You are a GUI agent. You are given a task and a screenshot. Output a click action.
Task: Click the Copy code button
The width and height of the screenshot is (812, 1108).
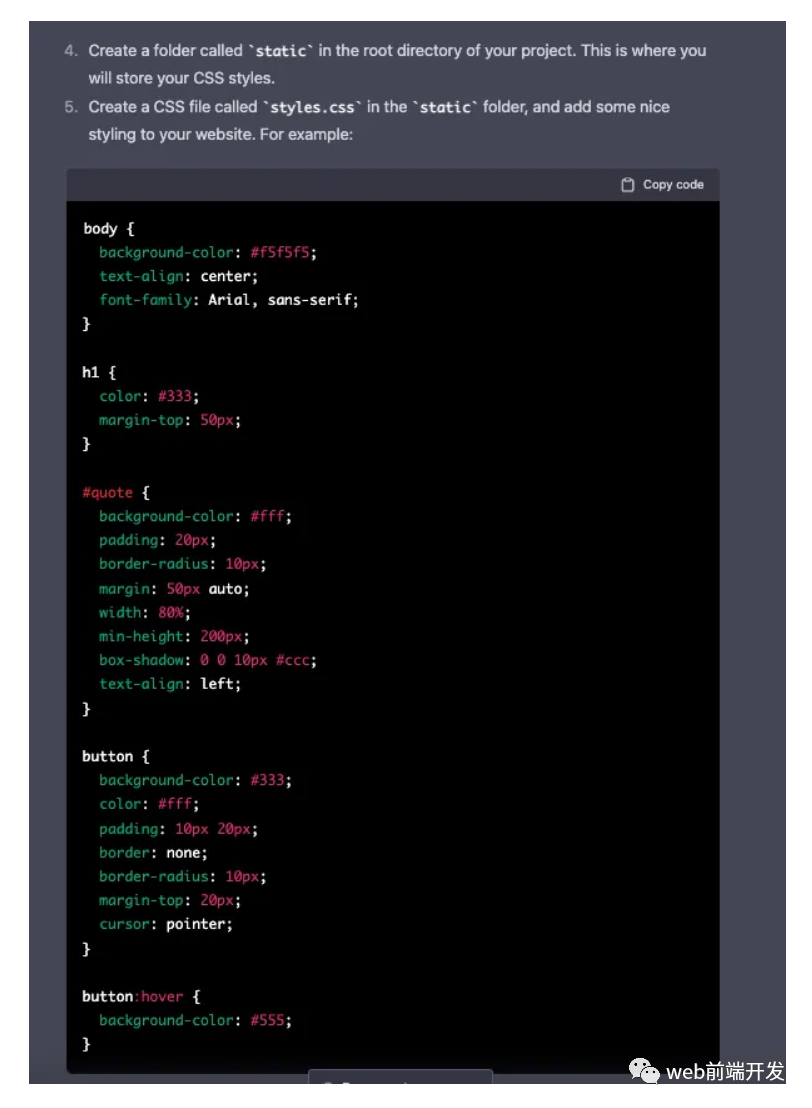click(662, 184)
